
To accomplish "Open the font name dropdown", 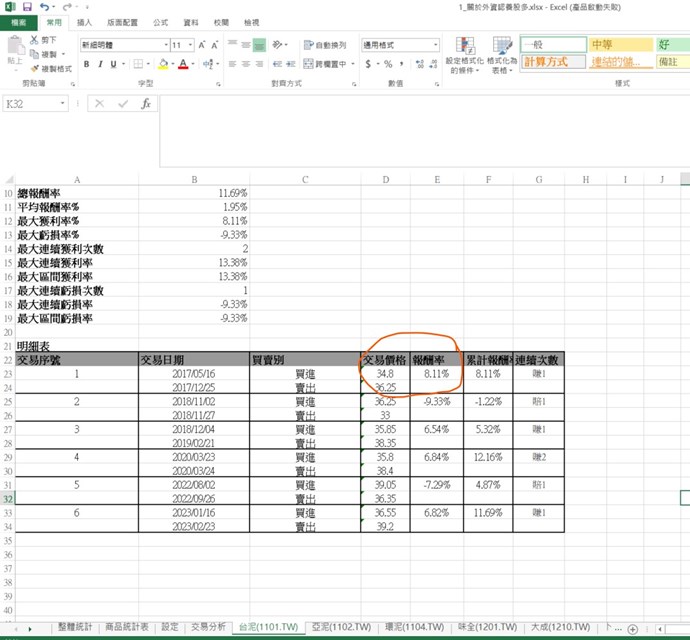I will tap(161, 45).
